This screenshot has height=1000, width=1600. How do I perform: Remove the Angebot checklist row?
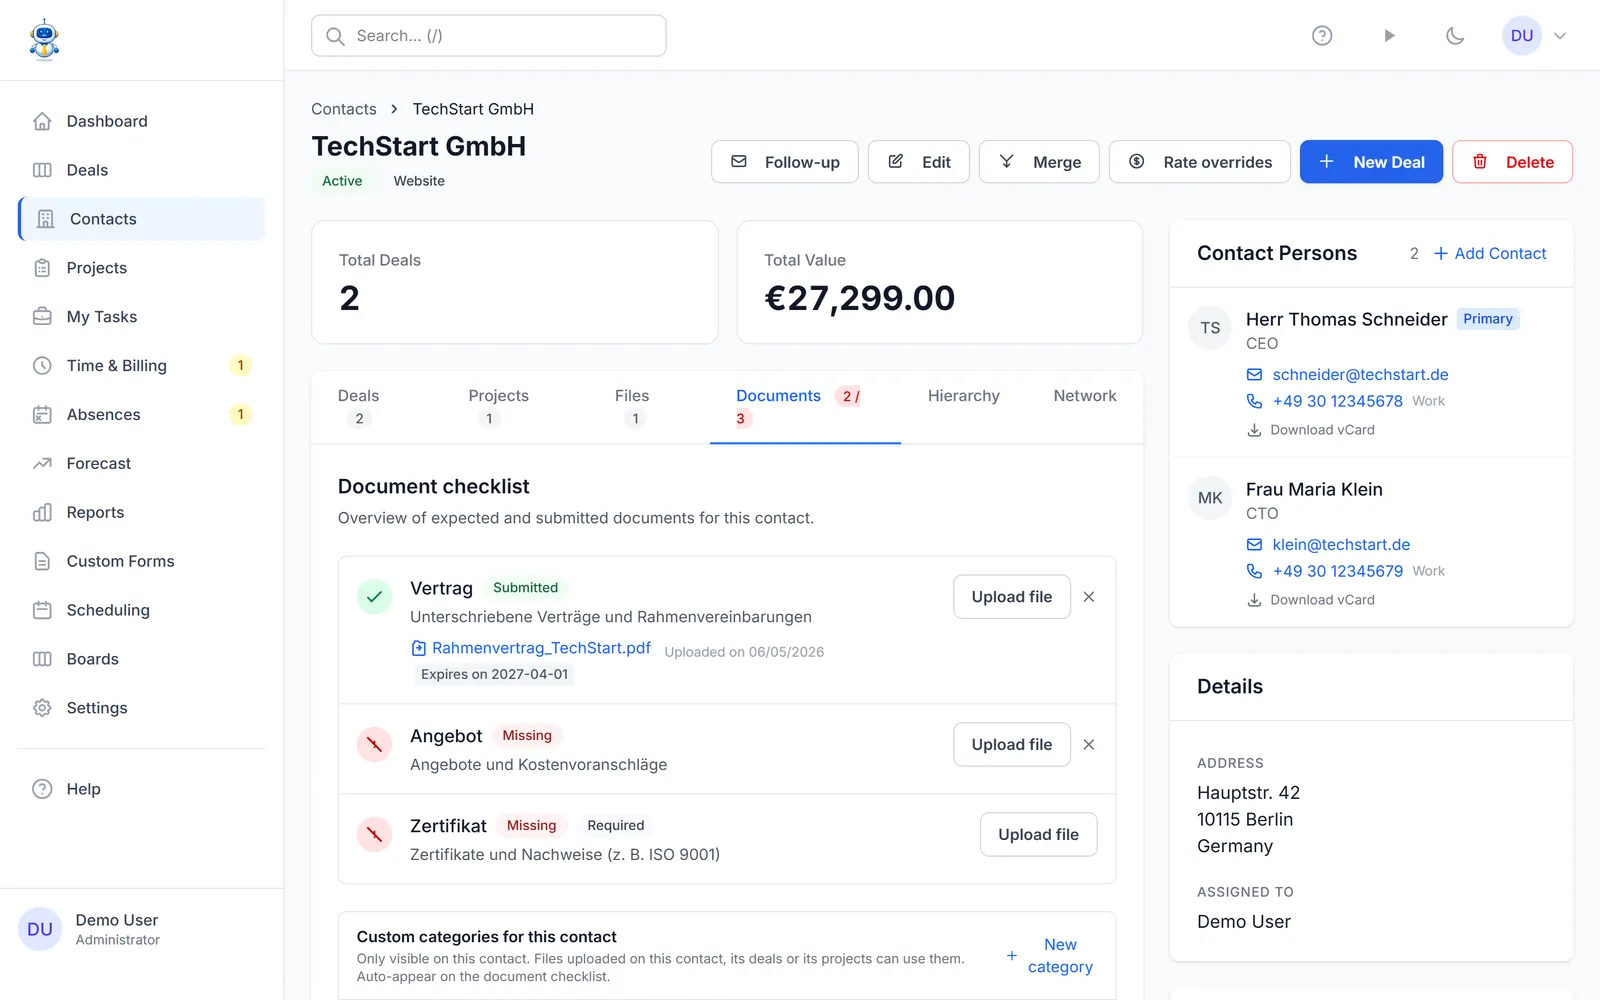pos(1089,745)
